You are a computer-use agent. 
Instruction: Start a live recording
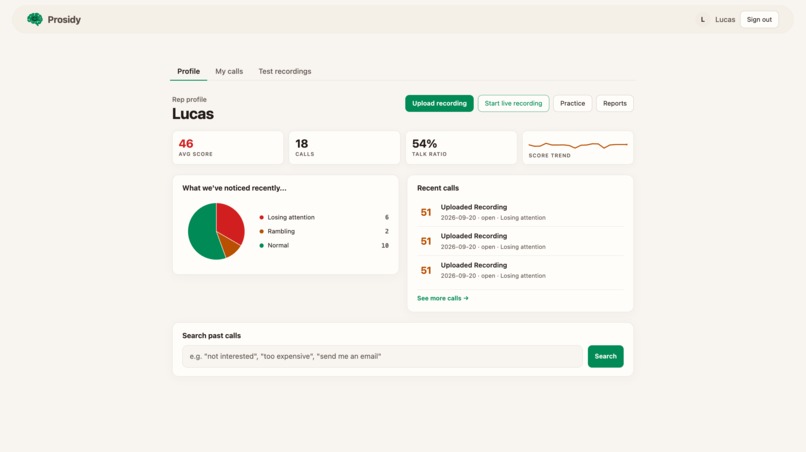513,103
